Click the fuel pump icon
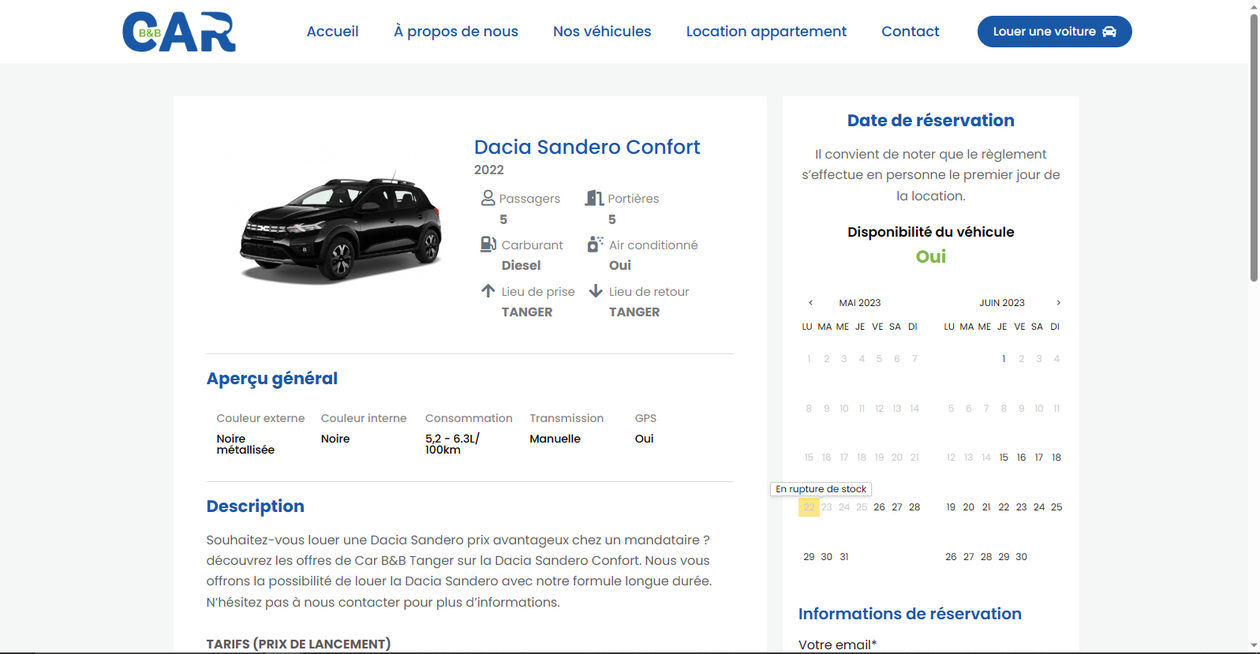 pyautogui.click(x=488, y=244)
